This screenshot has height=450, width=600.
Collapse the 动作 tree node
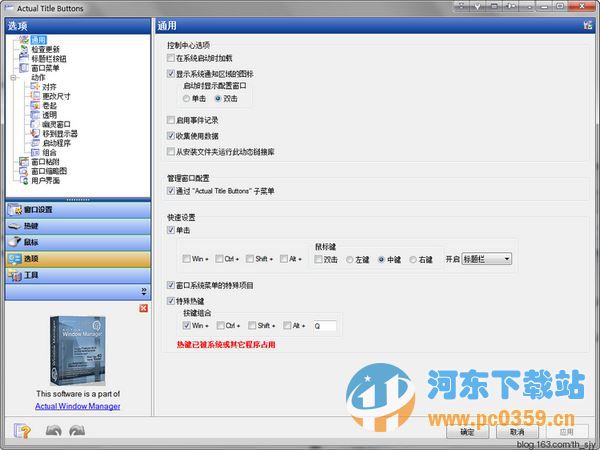[x=13, y=77]
